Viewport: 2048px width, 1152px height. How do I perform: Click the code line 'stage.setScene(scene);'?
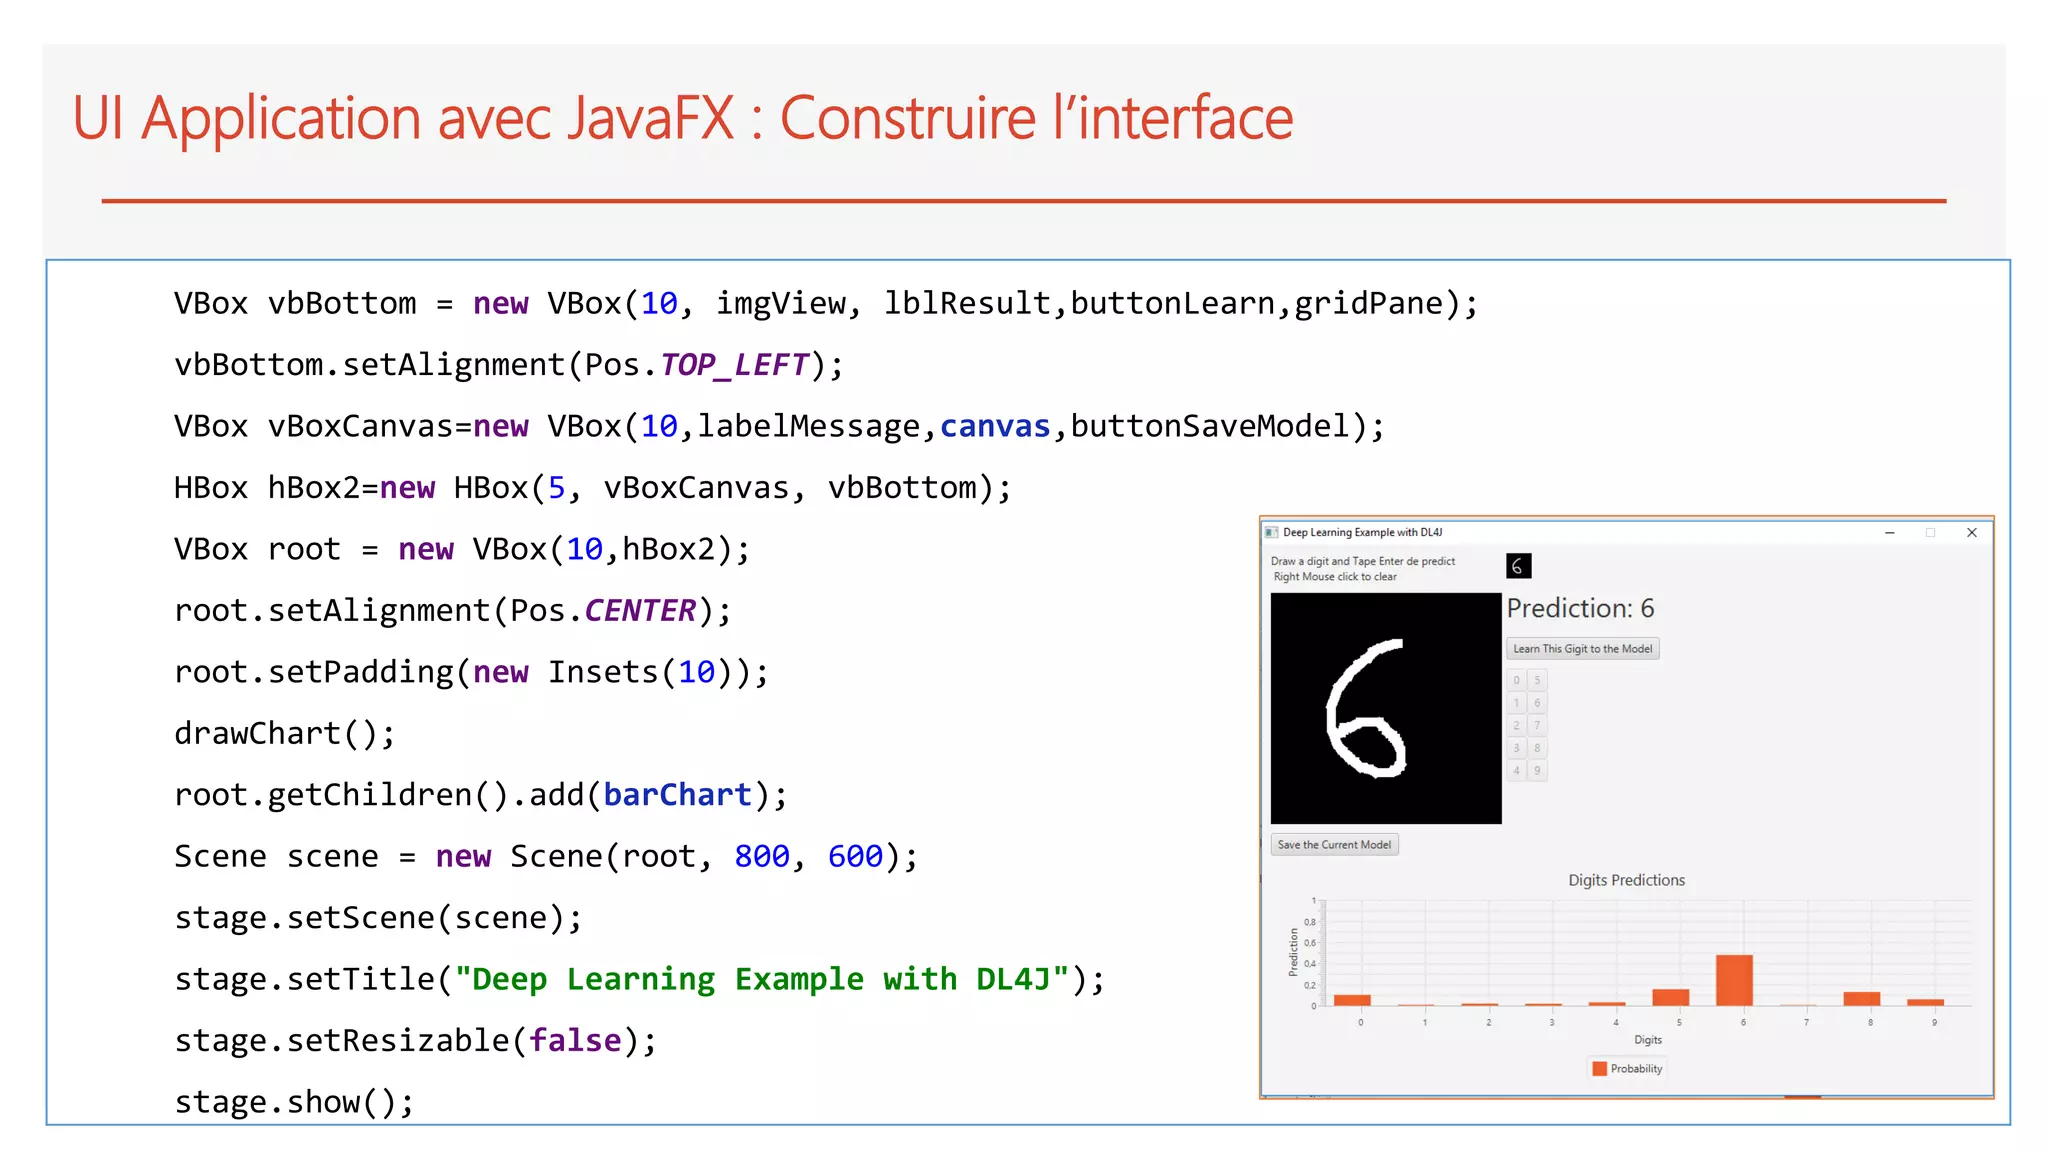tap(378, 918)
